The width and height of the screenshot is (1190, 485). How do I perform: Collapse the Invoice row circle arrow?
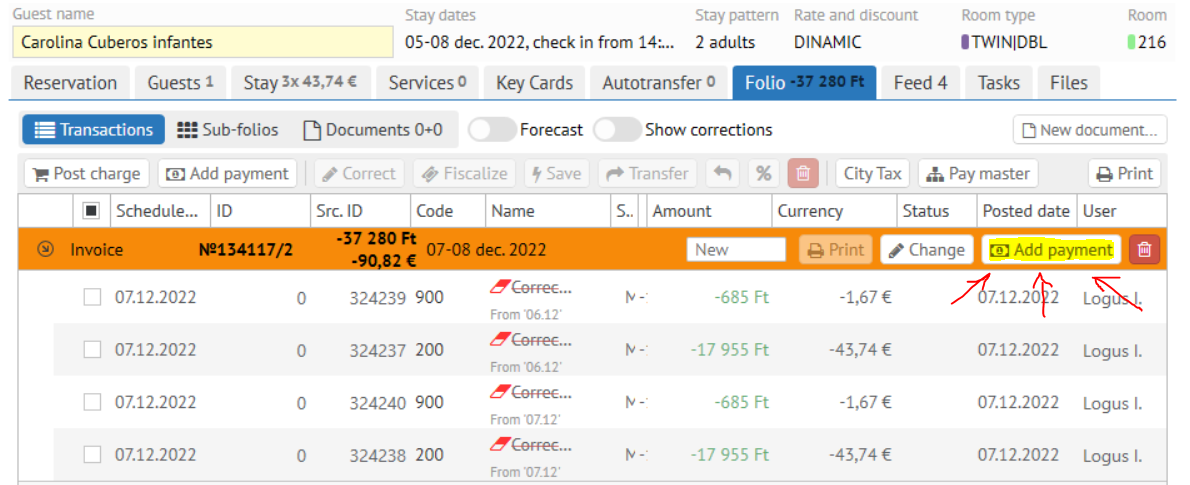pyautogui.click(x=46, y=249)
